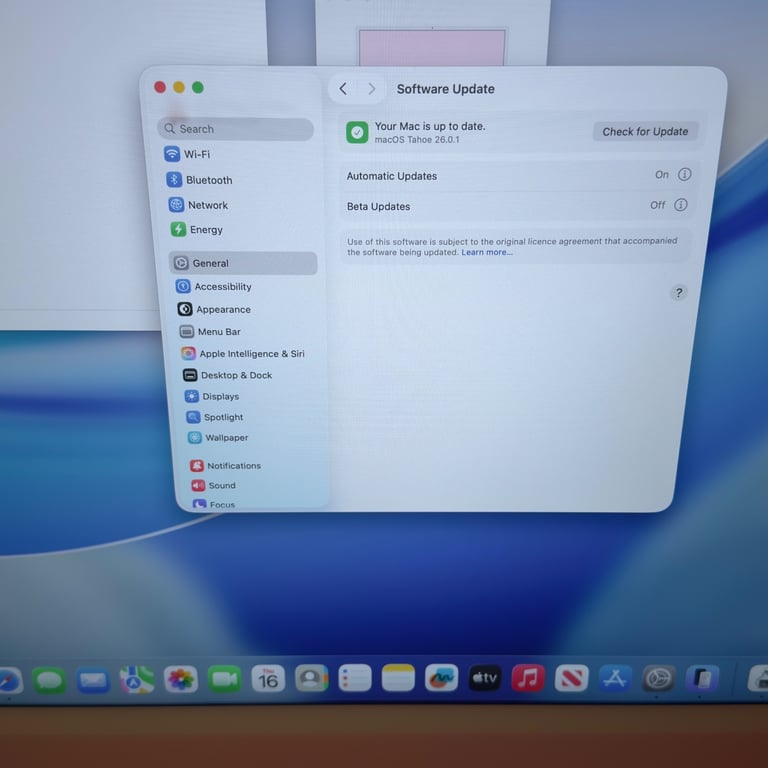The height and width of the screenshot is (768, 768).
Task: Select Network in the sidebar
Action: pyautogui.click(x=198, y=205)
